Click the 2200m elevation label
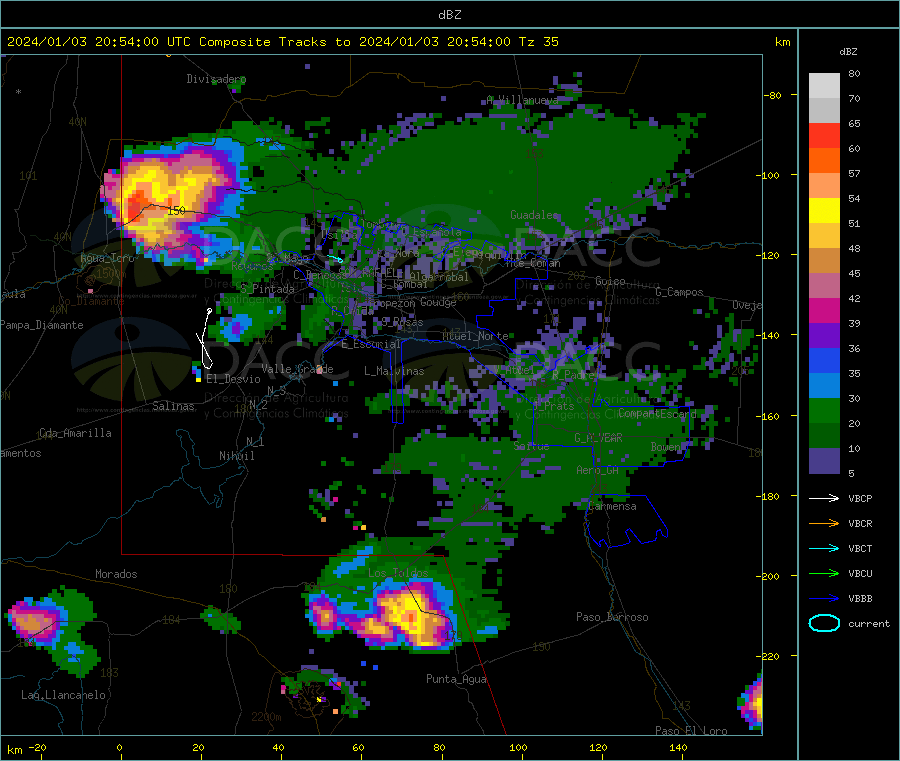 click(266, 717)
